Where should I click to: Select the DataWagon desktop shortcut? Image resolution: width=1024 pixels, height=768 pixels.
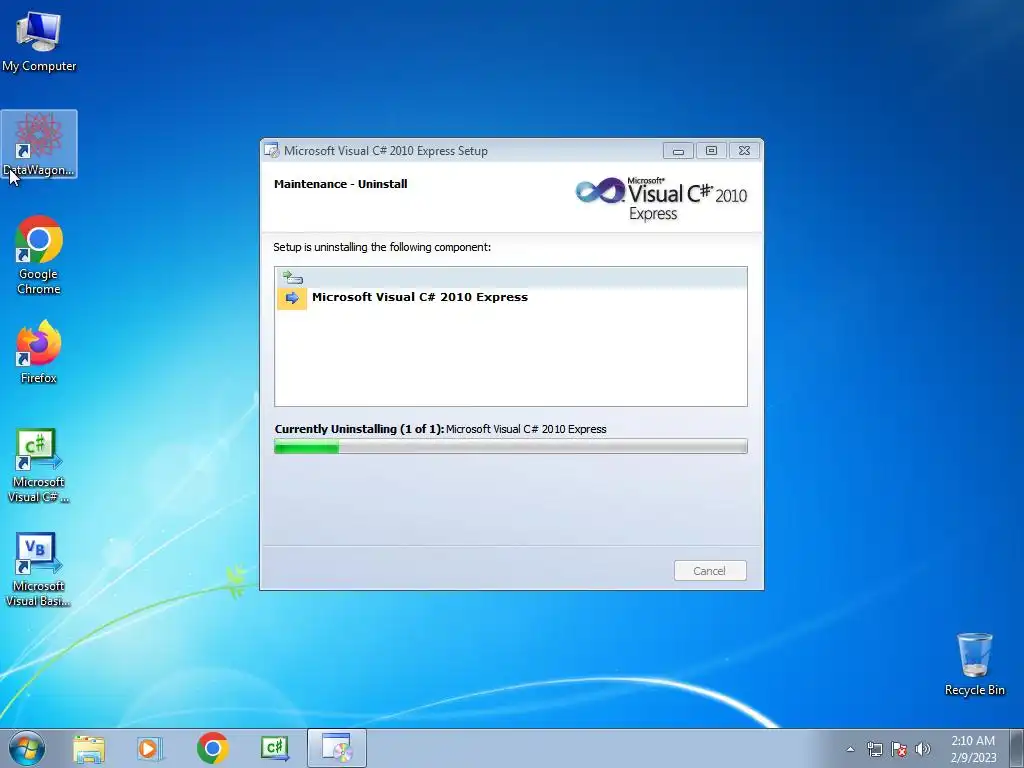click(x=39, y=144)
